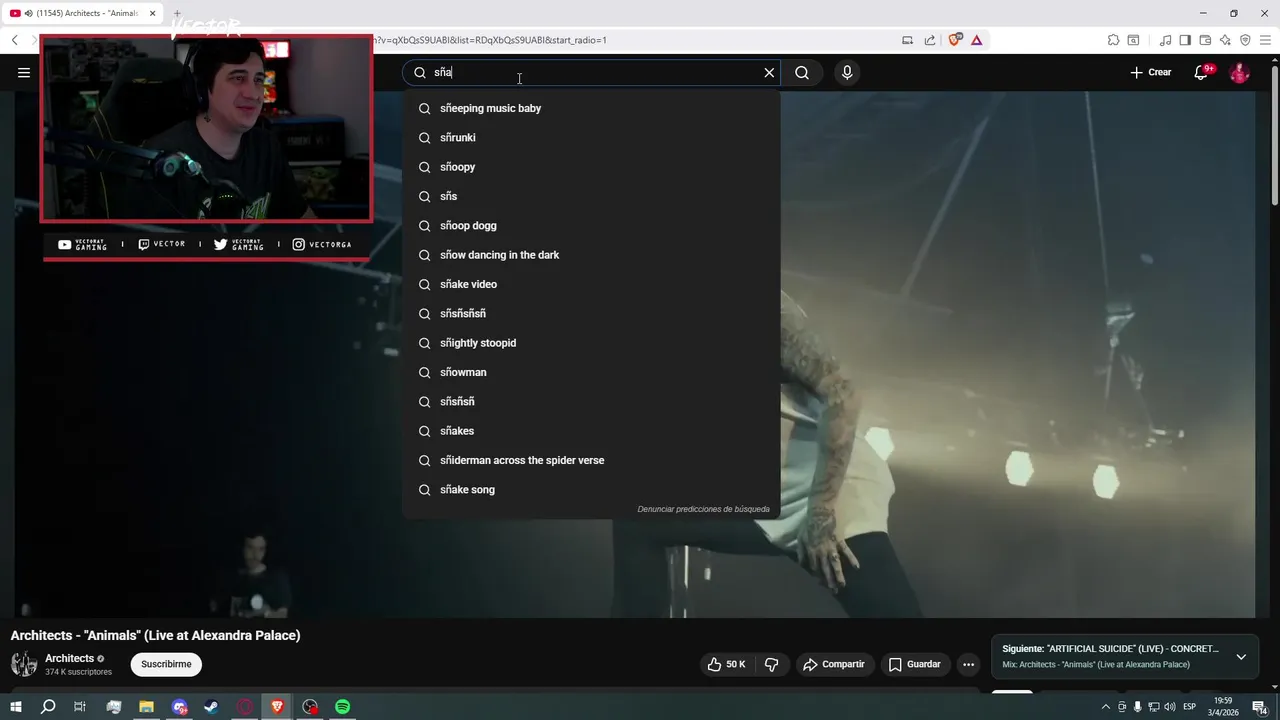Open the Brave Rewards triangle icon
This screenshot has height=720, width=1280.
pyautogui.click(x=976, y=40)
